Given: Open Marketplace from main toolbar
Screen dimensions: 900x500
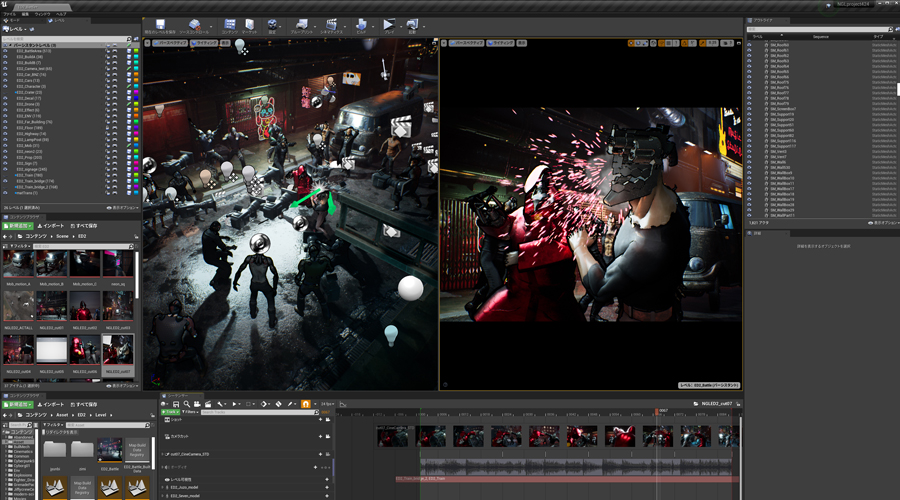Looking at the screenshot, I should (250, 24).
